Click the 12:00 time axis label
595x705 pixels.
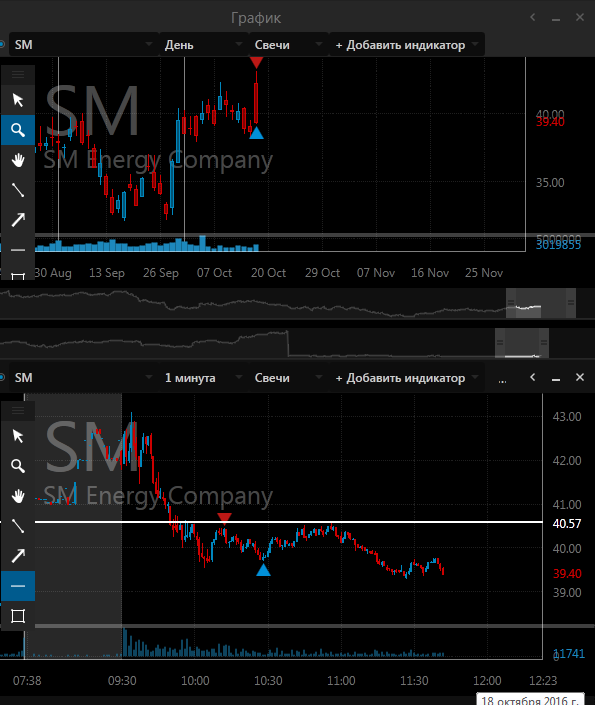tap(487, 681)
